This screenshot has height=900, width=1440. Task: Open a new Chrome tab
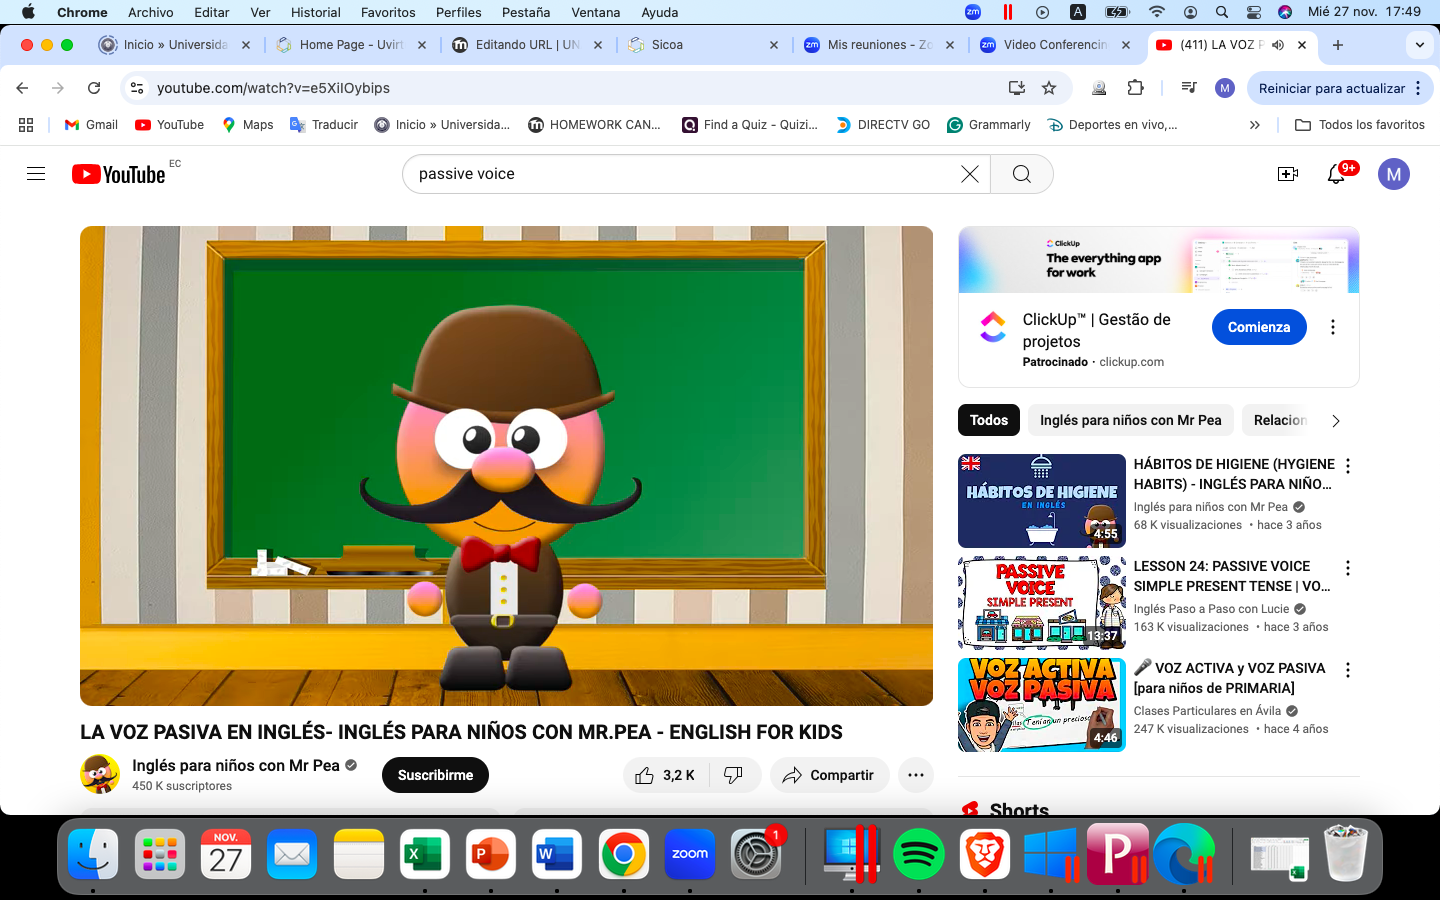pos(1338,45)
